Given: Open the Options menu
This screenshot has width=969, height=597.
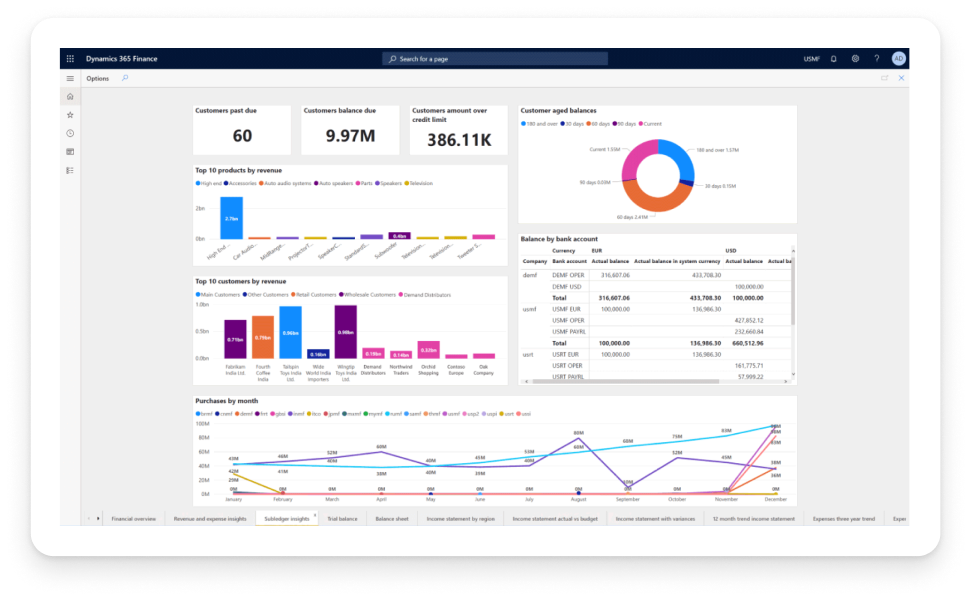Looking at the screenshot, I should (x=98, y=78).
